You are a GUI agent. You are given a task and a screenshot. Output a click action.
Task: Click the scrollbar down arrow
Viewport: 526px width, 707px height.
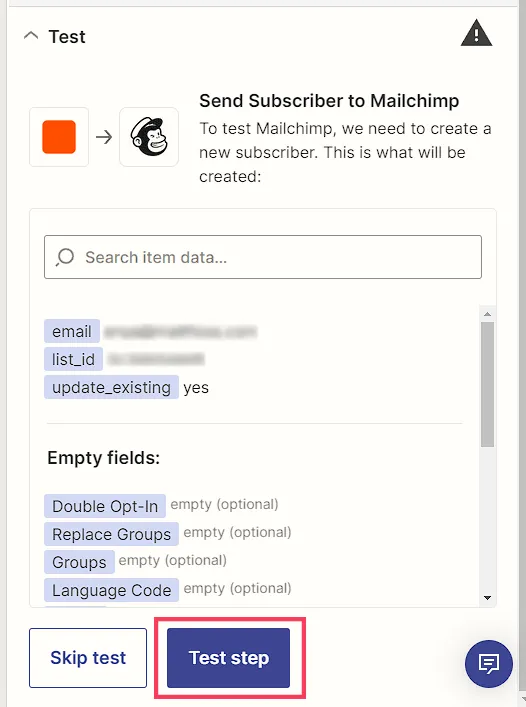pyautogui.click(x=487, y=598)
